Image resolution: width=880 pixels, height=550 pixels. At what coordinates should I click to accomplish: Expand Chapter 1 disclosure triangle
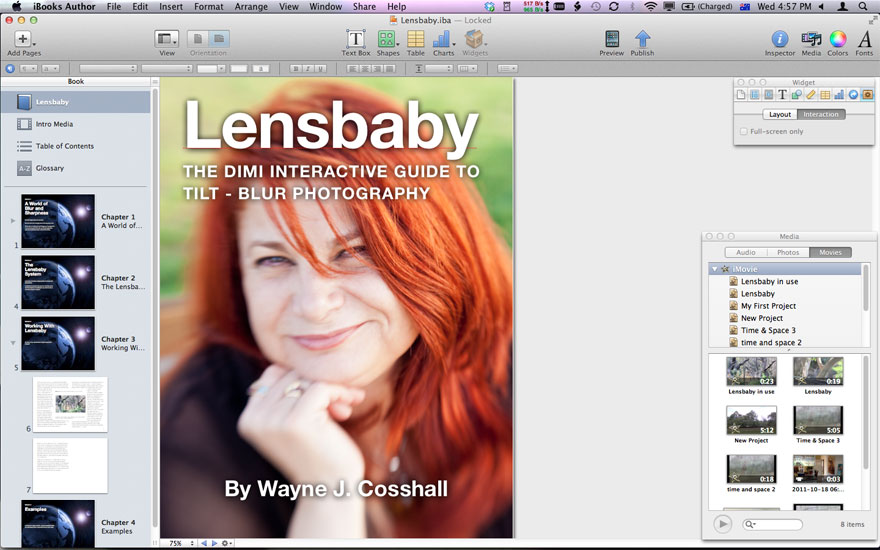[12, 221]
